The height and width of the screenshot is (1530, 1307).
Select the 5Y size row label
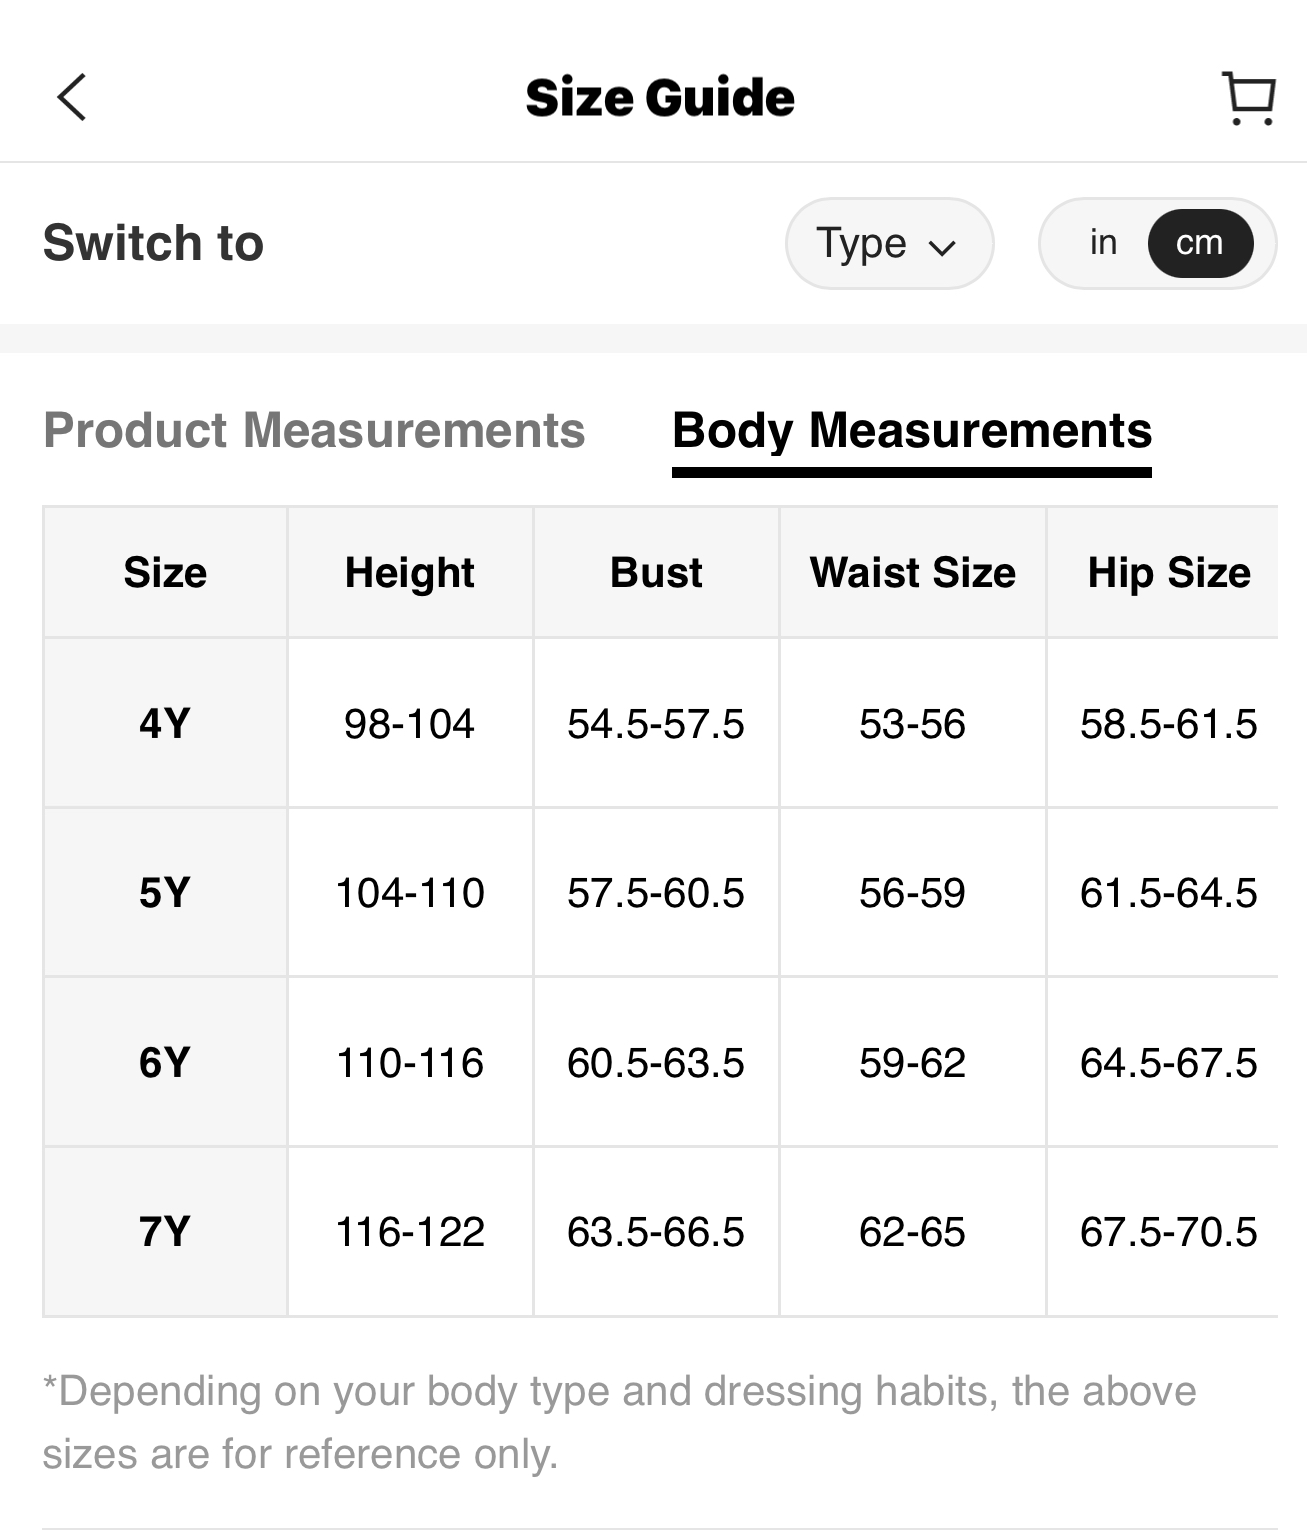(165, 892)
